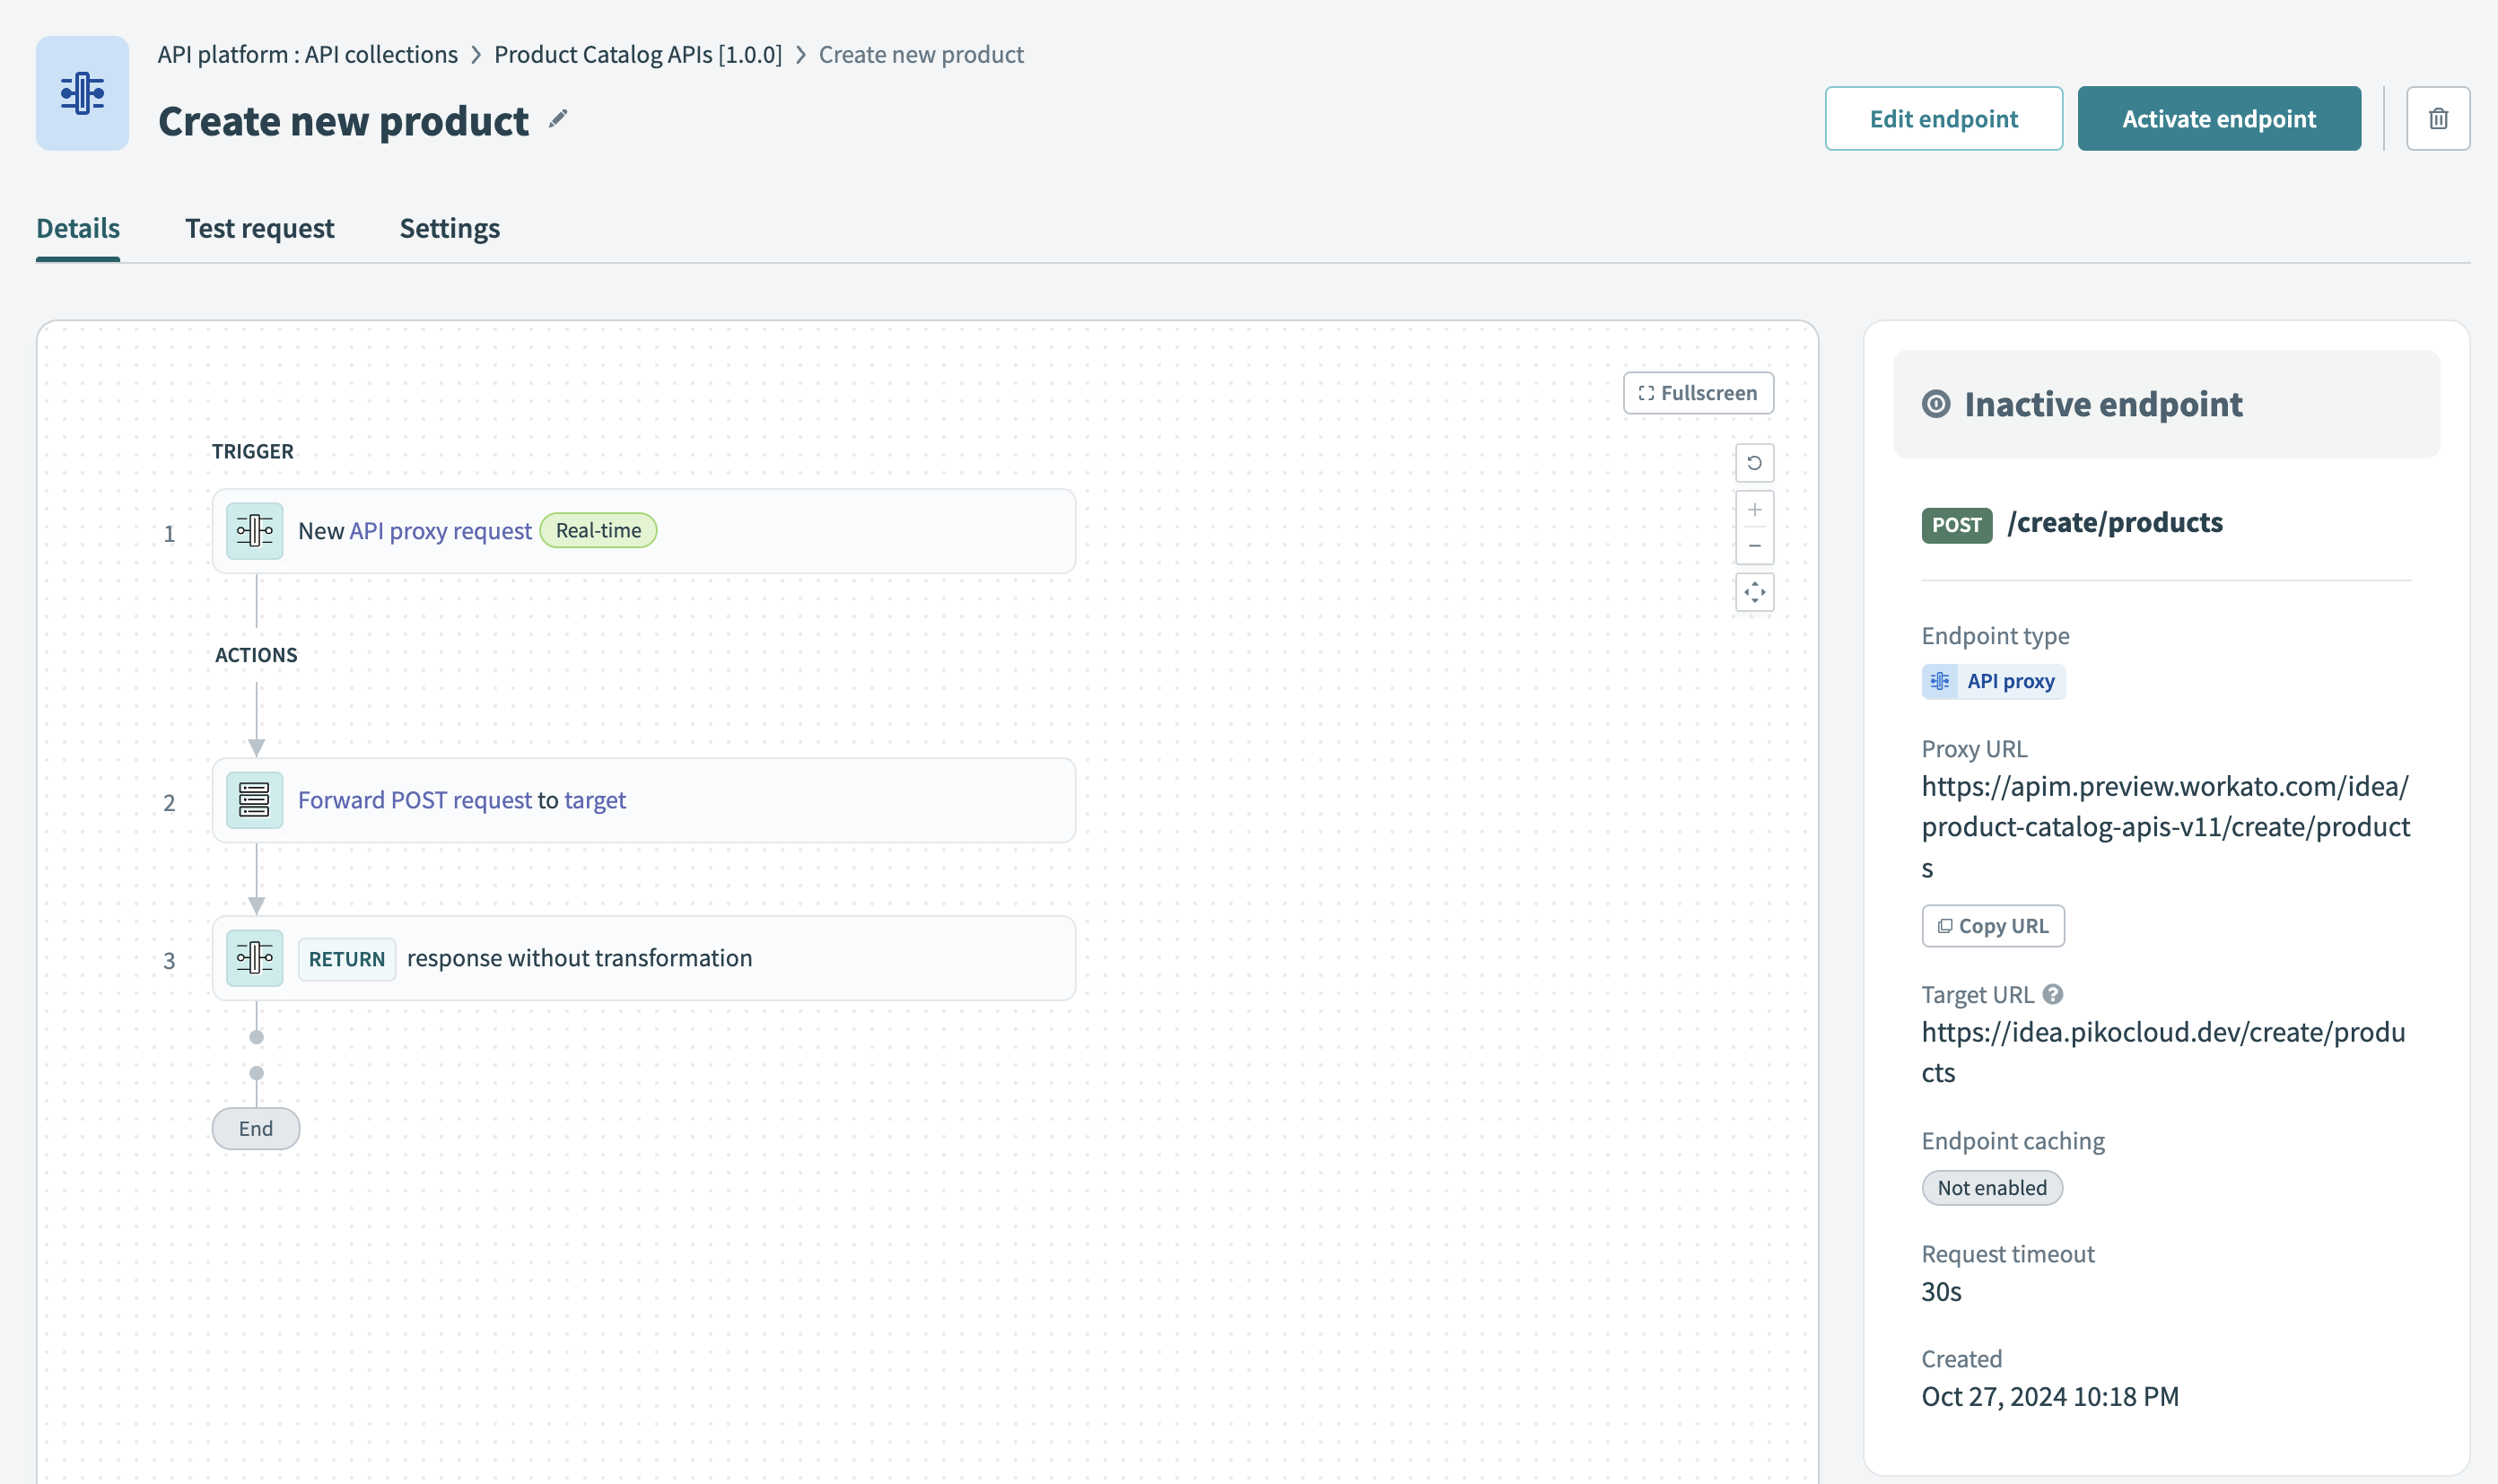
Task: Select the Details tab
Action: coord(77,228)
